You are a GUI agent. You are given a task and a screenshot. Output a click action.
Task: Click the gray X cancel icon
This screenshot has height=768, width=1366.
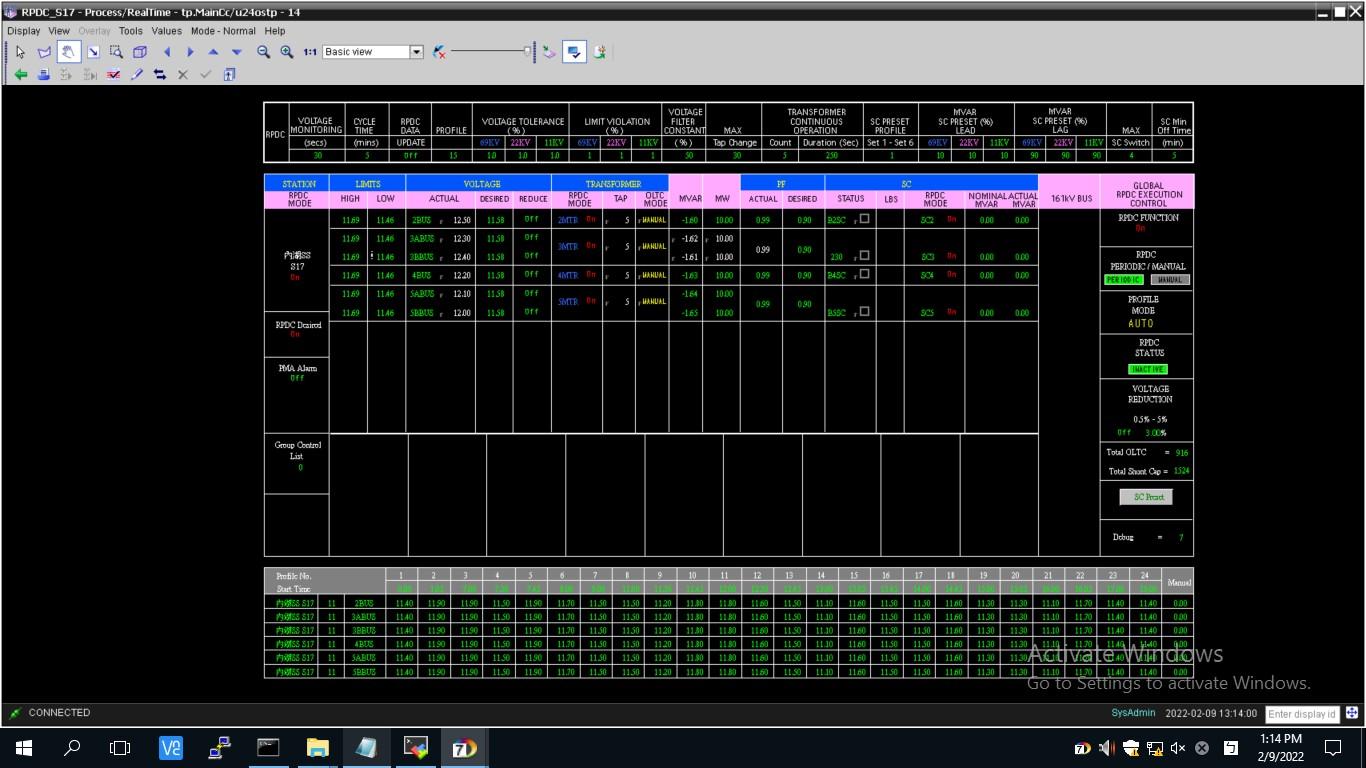pyautogui.click(x=183, y=75)
